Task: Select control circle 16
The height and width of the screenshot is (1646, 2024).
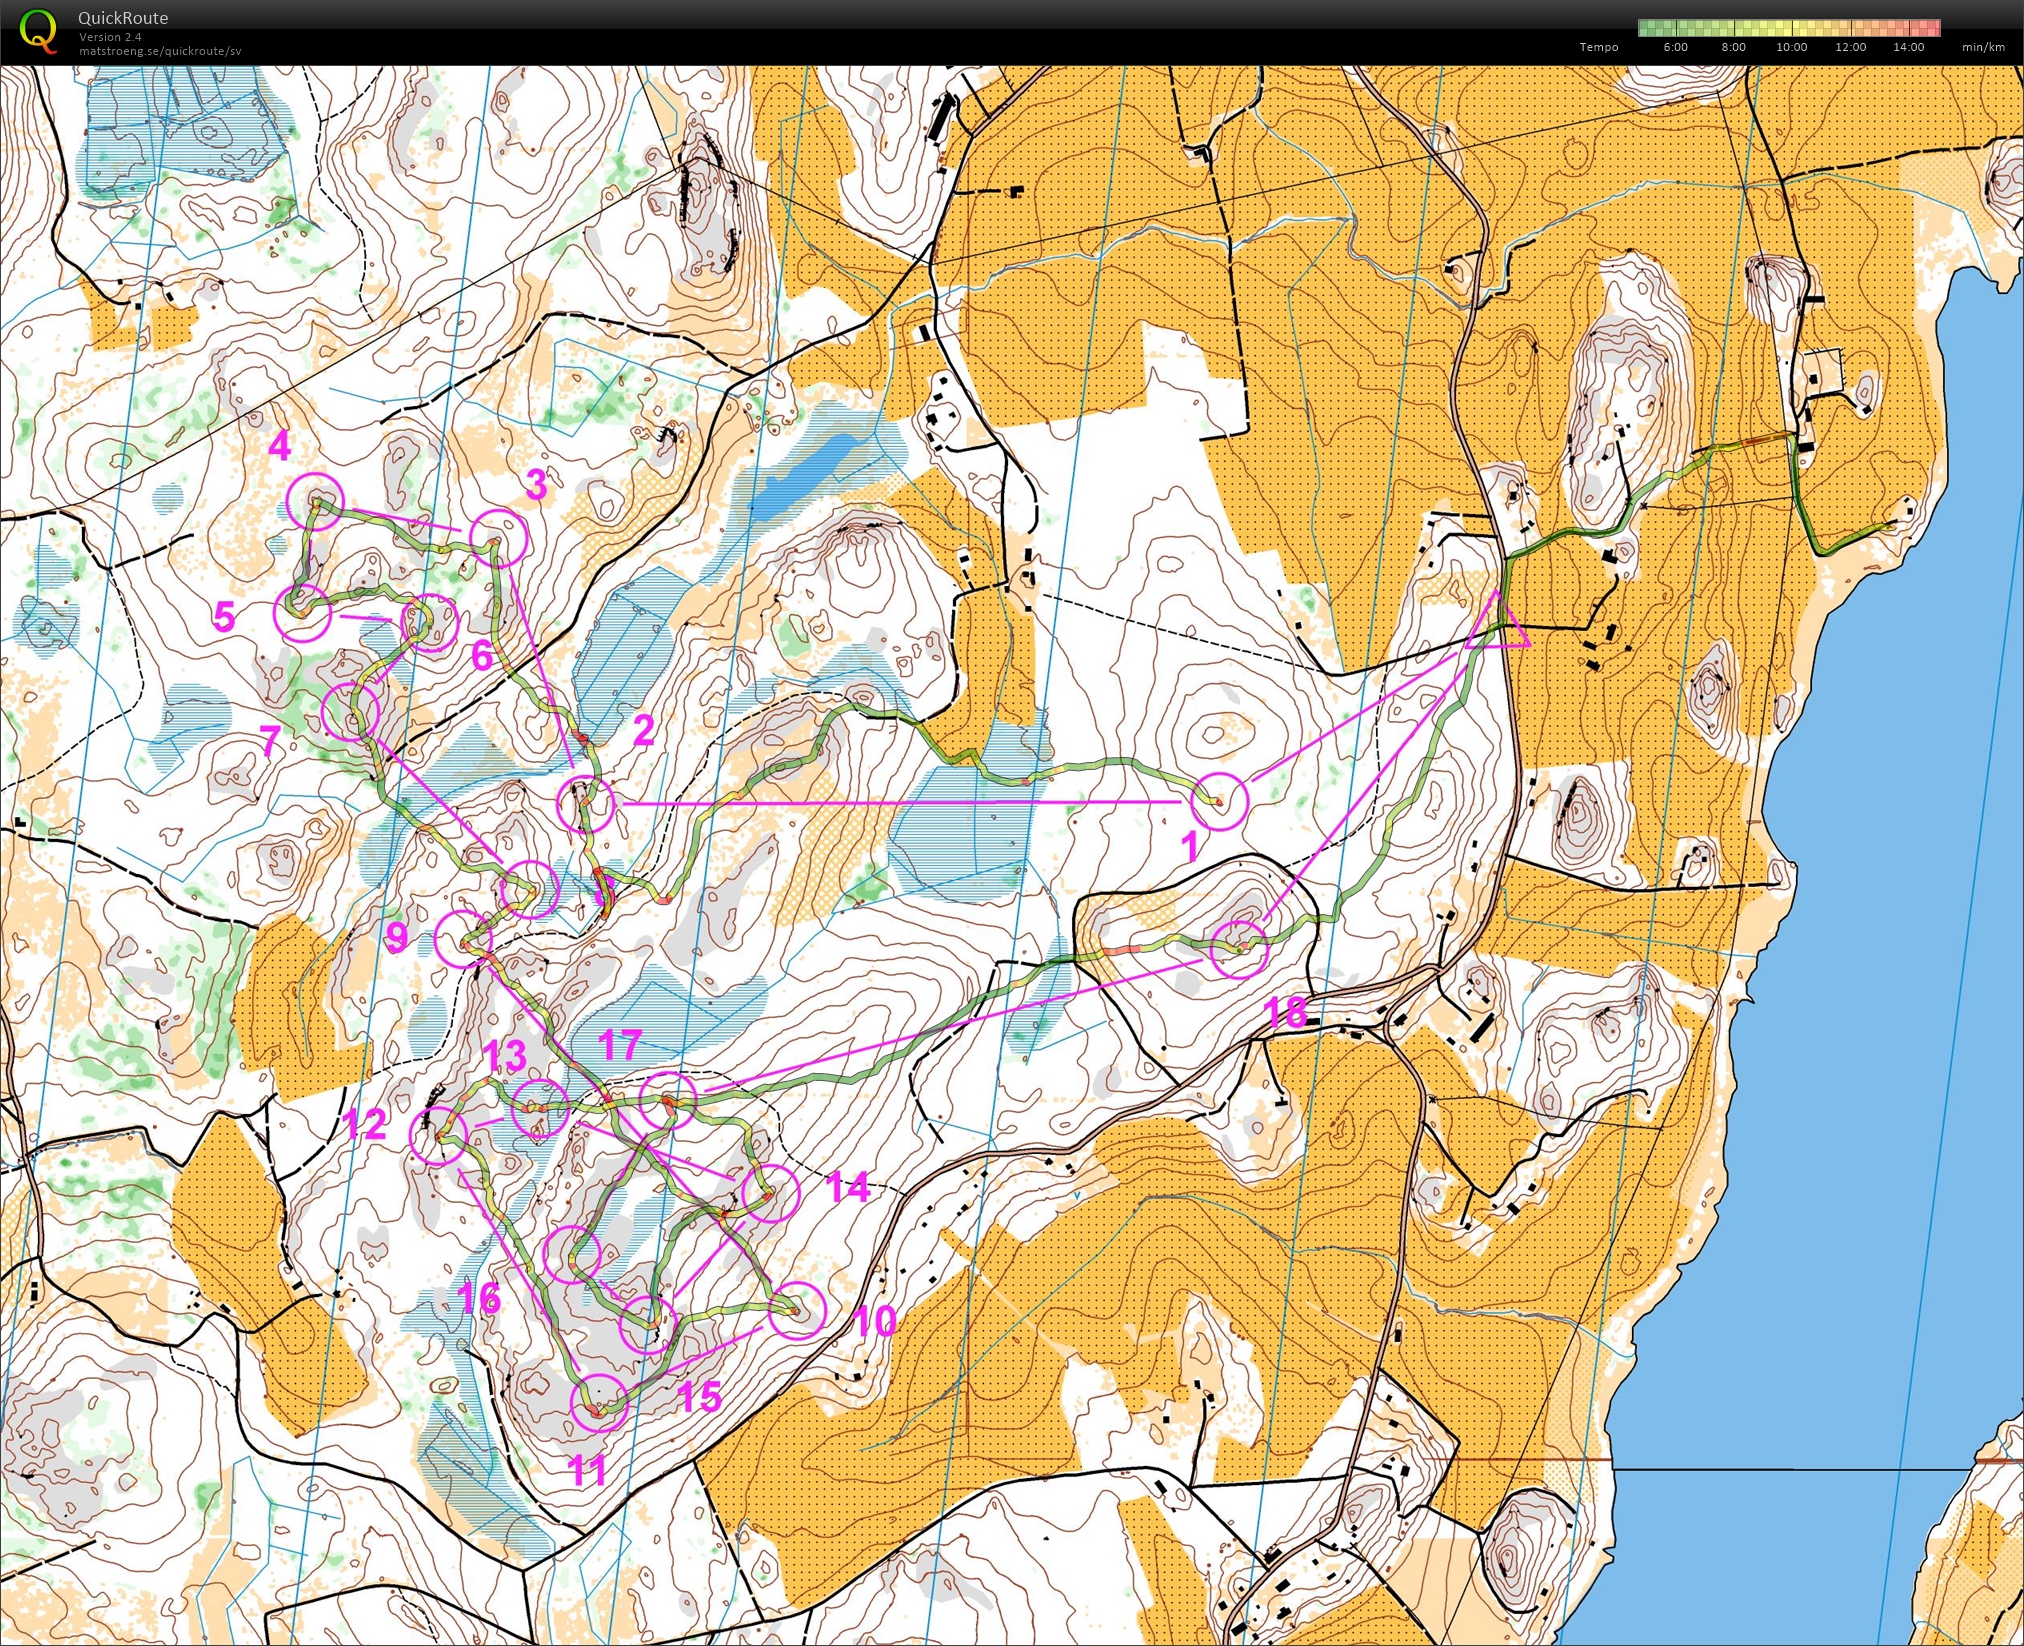Action: click(x=572, y=1254)
